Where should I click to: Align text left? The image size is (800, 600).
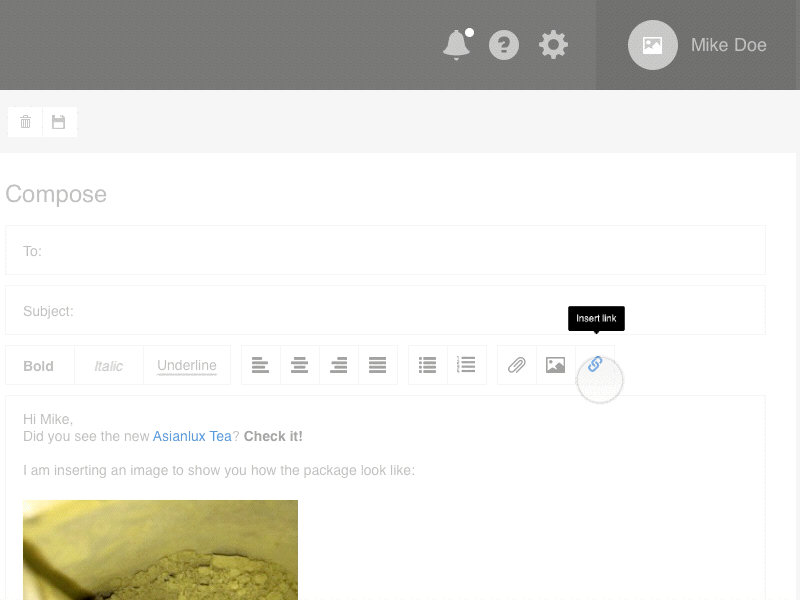pyautogui.click(x=260, y=365)
